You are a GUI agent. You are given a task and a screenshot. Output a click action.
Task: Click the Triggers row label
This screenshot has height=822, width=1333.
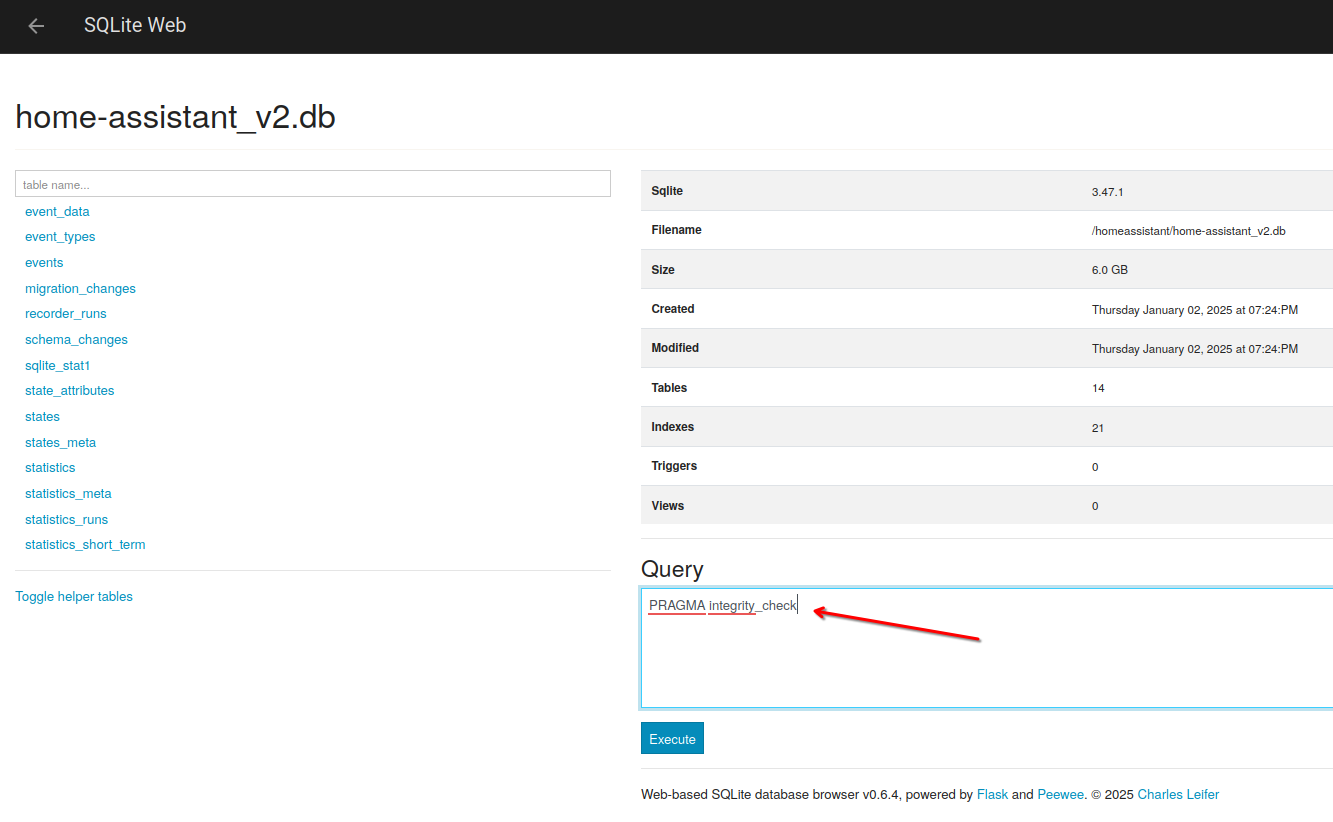pos(674,466)
